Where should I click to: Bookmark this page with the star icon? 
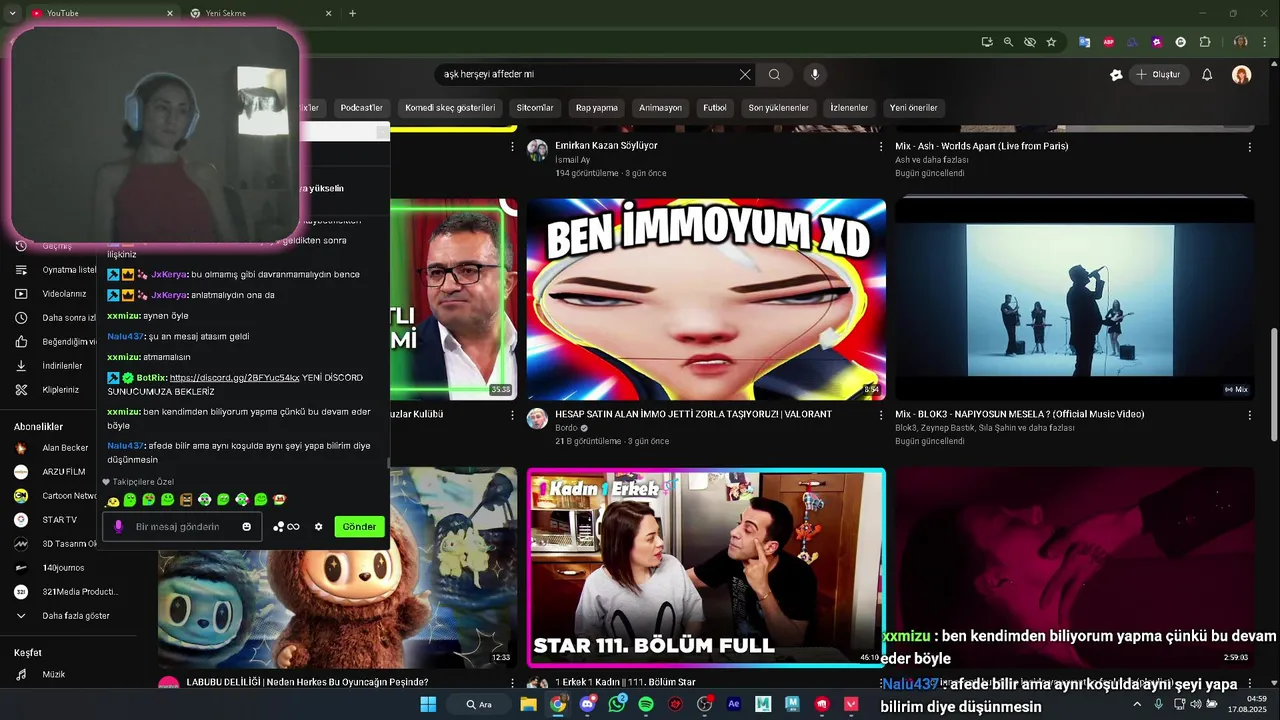pos(1051,42)
